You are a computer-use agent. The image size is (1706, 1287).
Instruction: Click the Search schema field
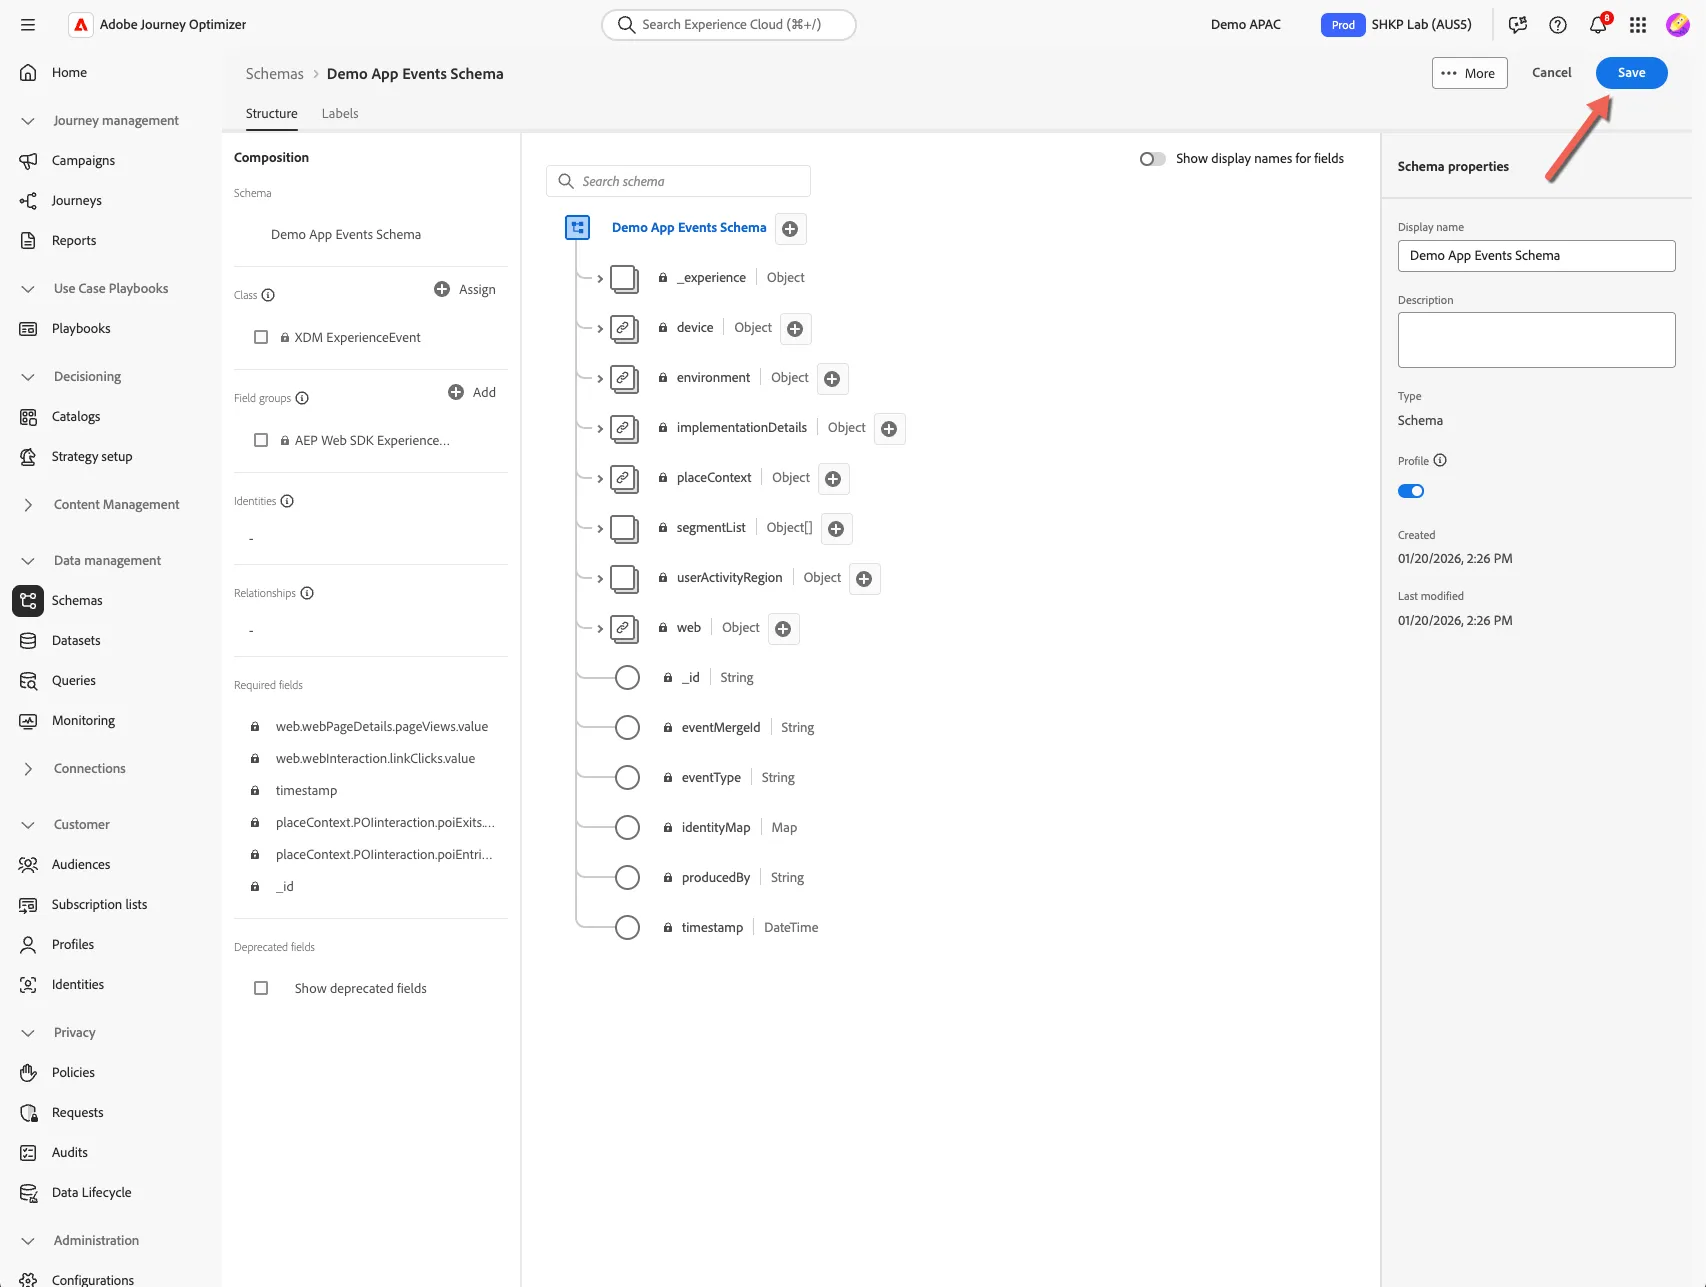tap(678, 181)
